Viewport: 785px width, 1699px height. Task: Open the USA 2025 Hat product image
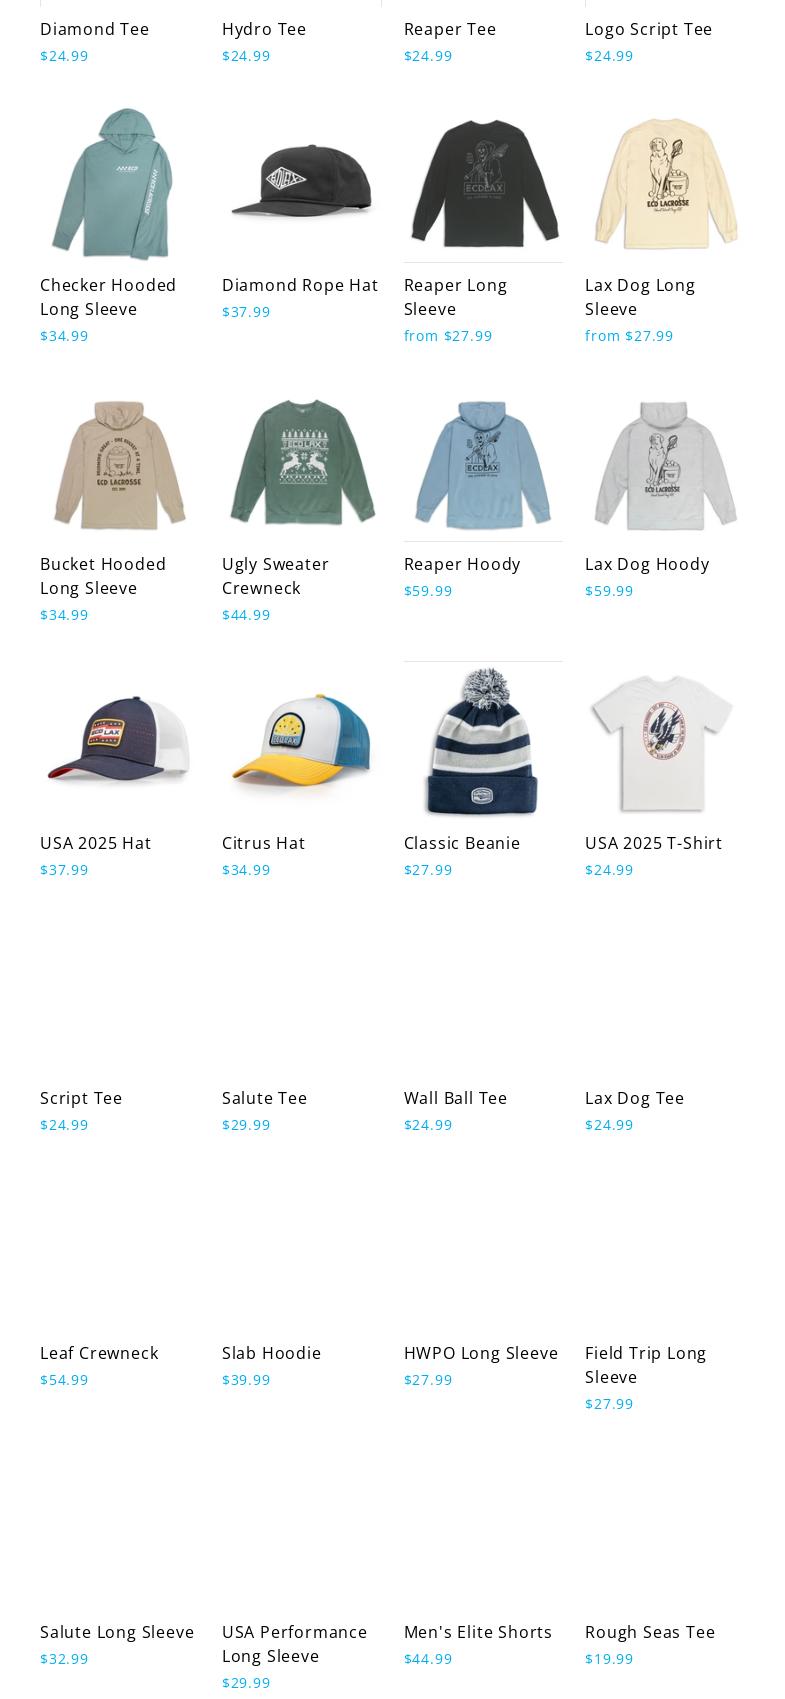click(x=119, y=741)
